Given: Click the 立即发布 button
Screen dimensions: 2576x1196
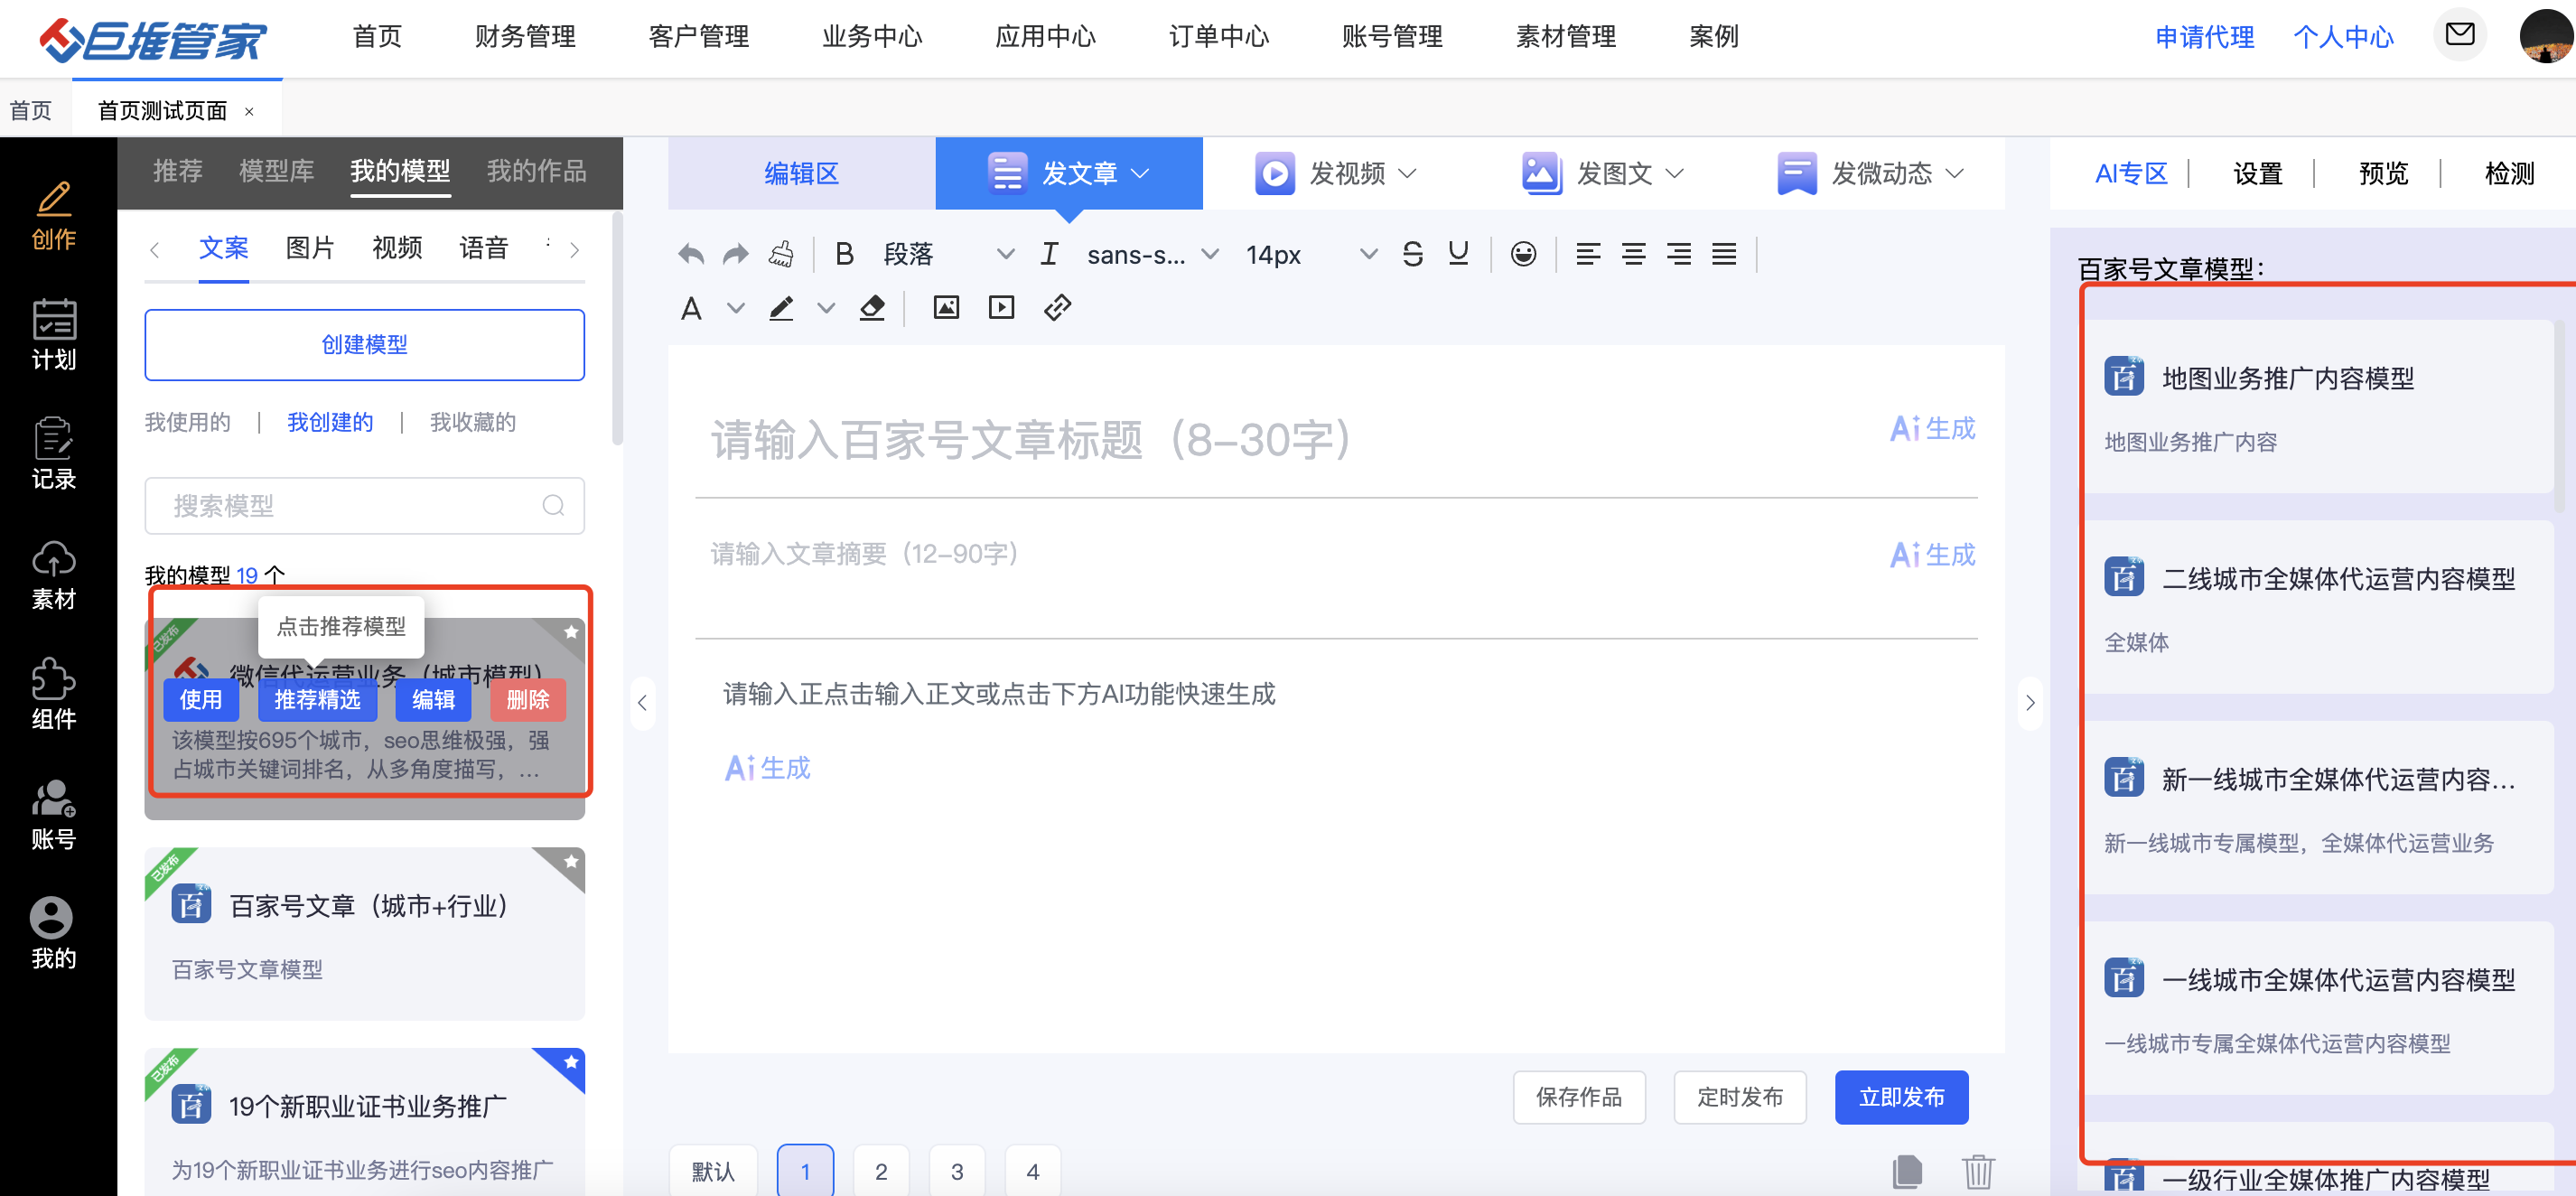Looking at the screenshot, I should (1901, 1097).
